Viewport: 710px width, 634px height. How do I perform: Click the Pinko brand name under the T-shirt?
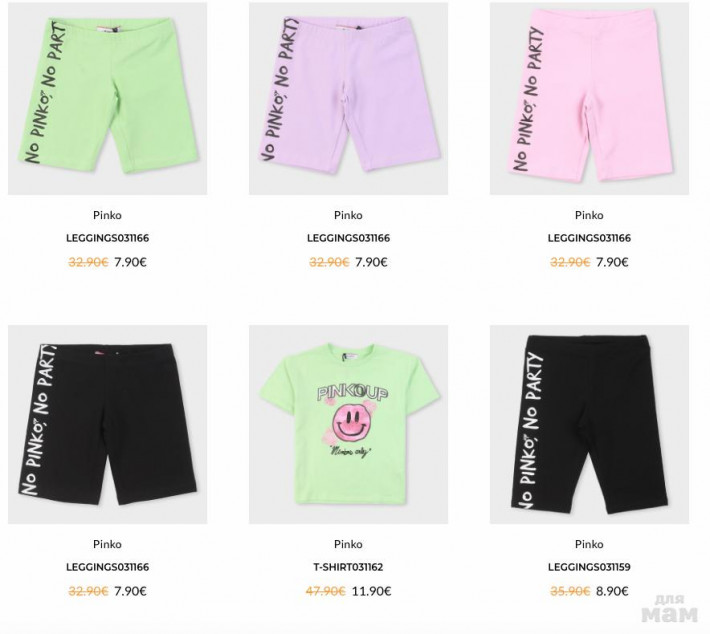pyautogui.click(x=348, y=544)
